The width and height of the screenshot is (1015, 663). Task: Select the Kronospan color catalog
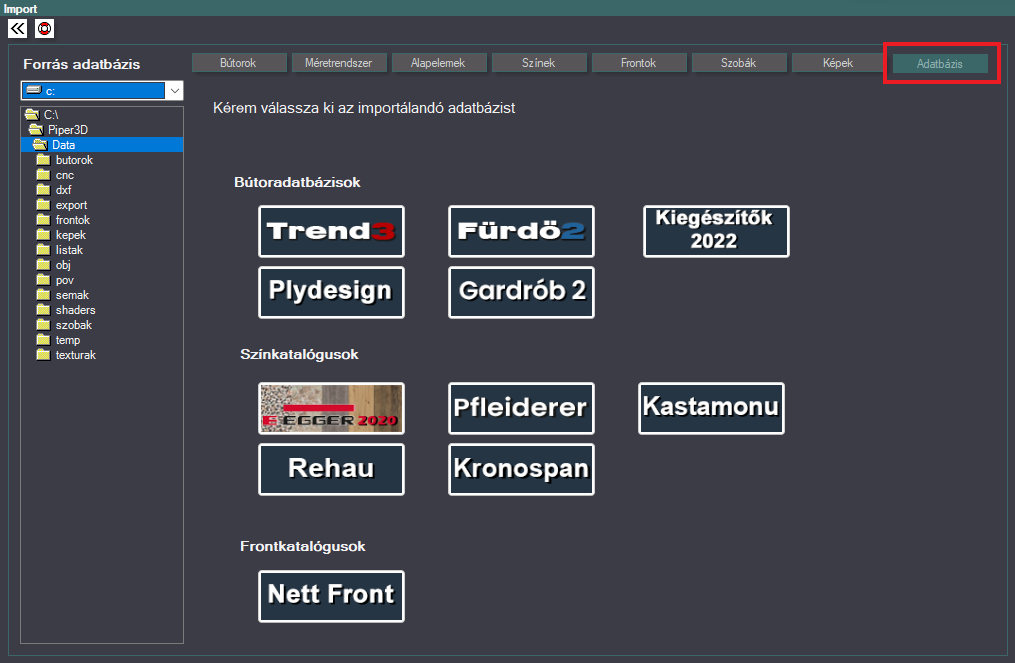point(521,469)
